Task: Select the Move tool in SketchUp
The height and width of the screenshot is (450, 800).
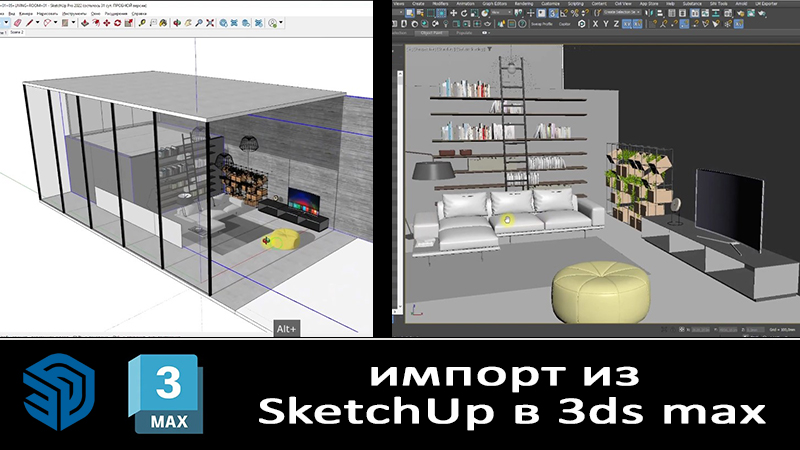Action: [x=107, y=23]
